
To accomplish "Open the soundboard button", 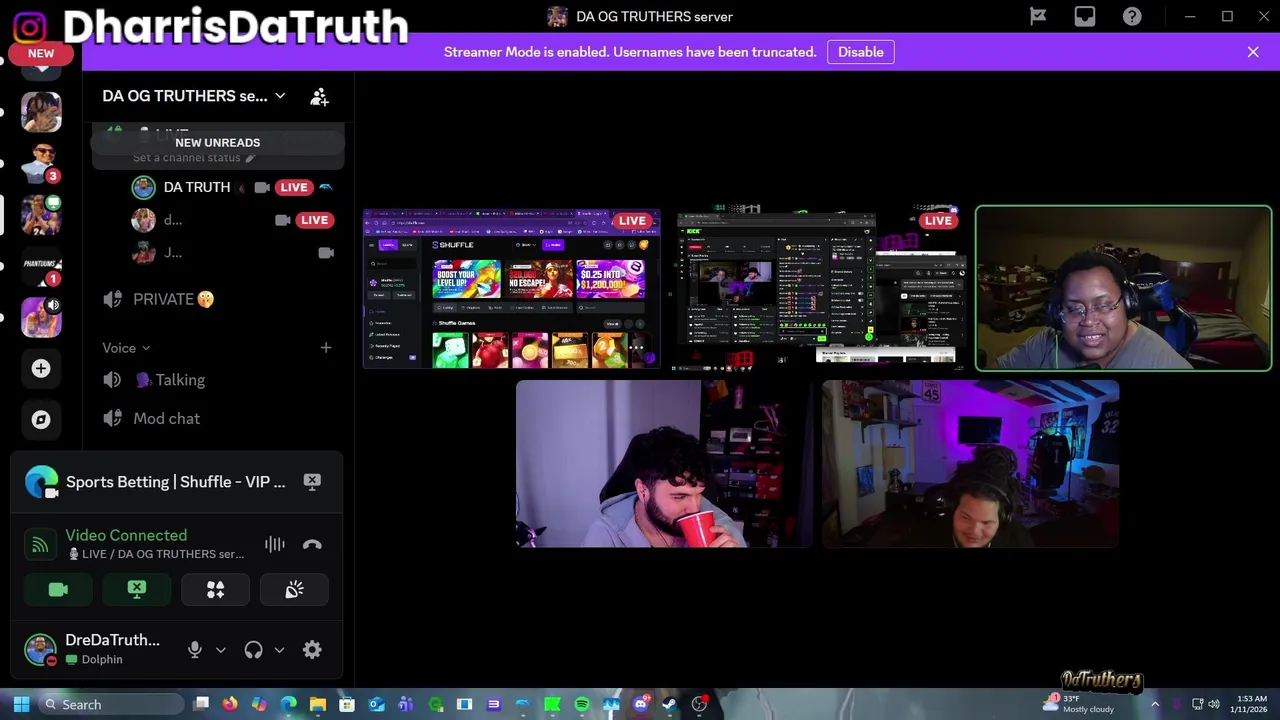I will (x=294, y=590).
